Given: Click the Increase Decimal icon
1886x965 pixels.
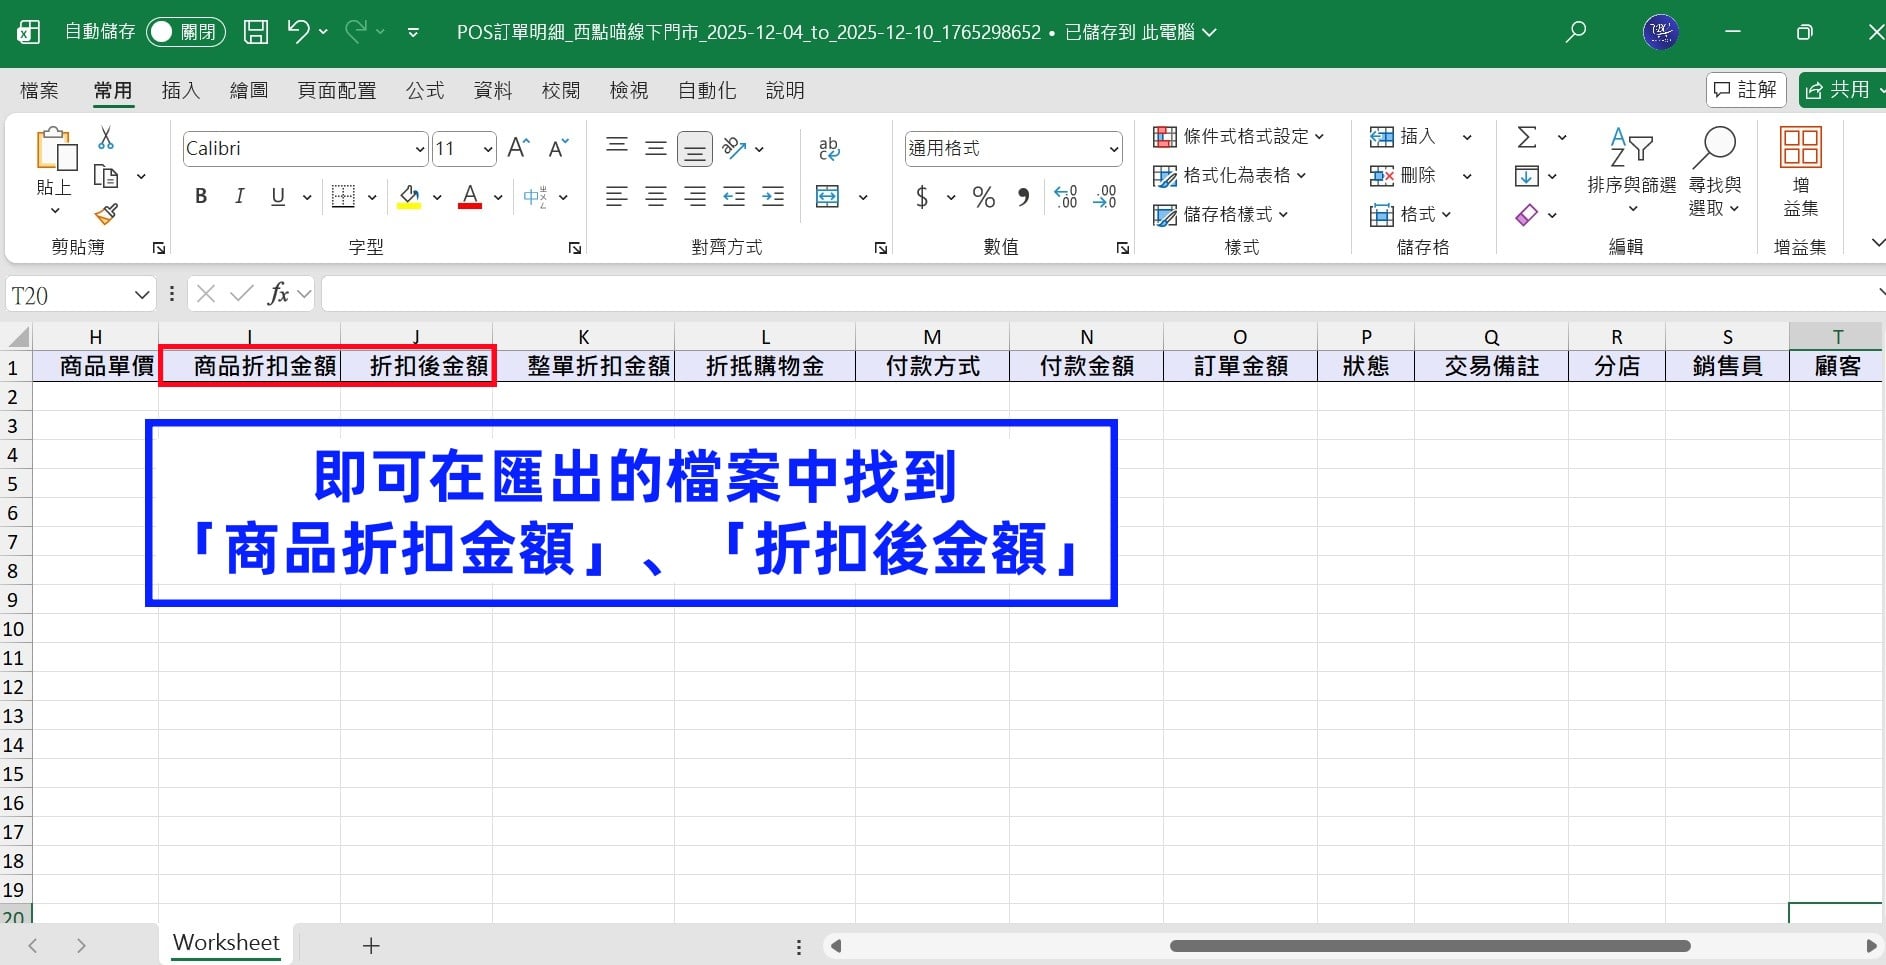Looking at the screenshot, I should pyautogui.click(x=1066, y=196).
